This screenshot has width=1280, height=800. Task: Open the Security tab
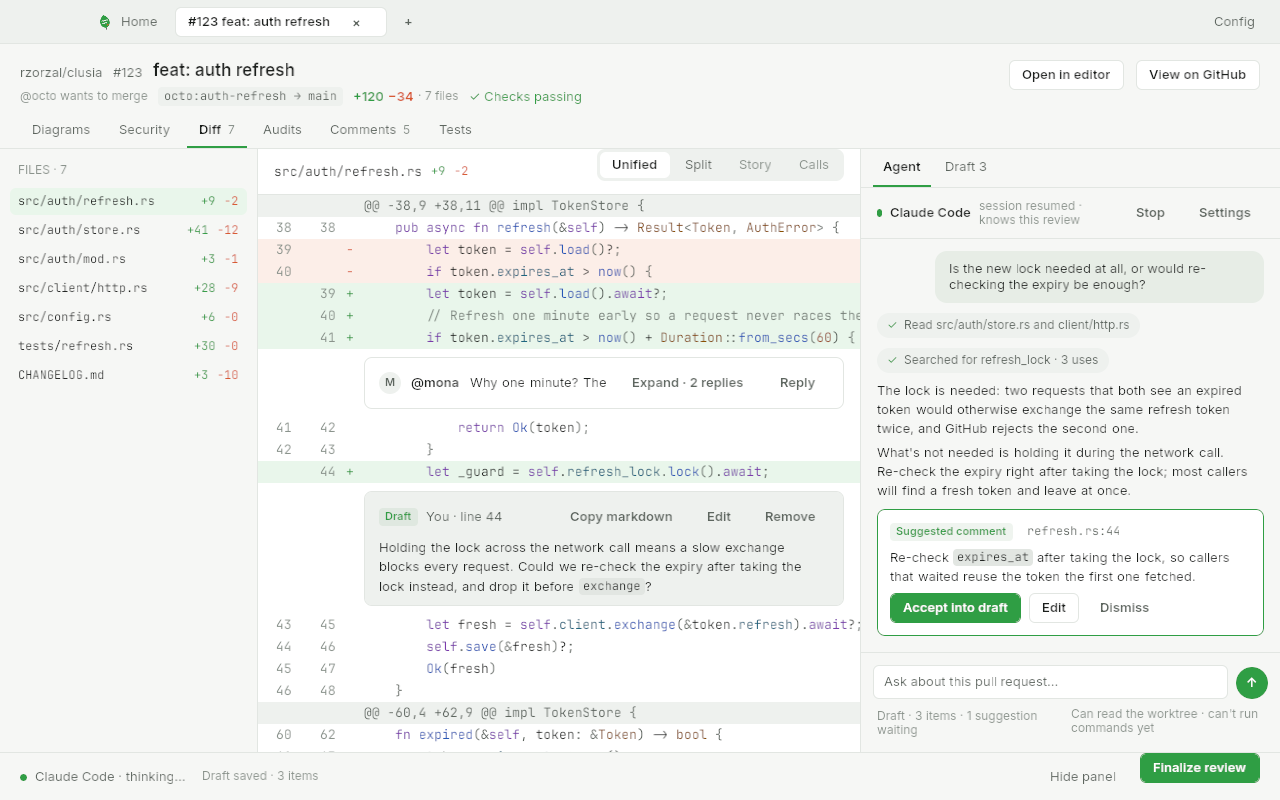(x=144, y=130)
